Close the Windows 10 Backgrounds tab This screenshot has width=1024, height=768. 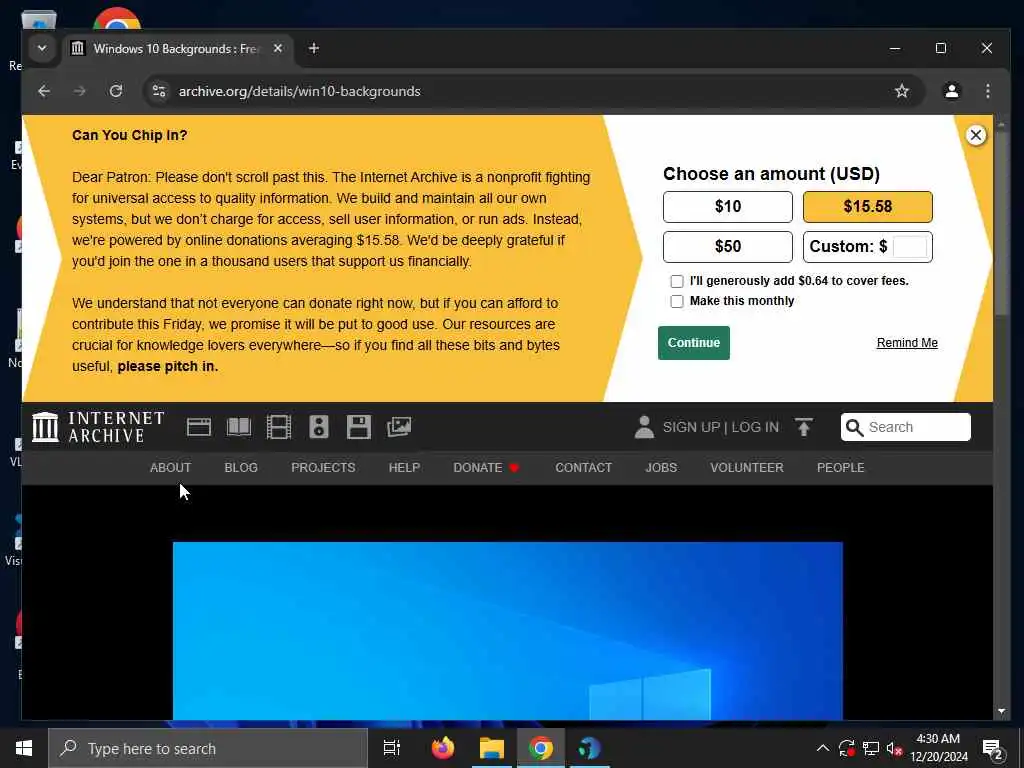pyautogui.click(x=278, y=48)
